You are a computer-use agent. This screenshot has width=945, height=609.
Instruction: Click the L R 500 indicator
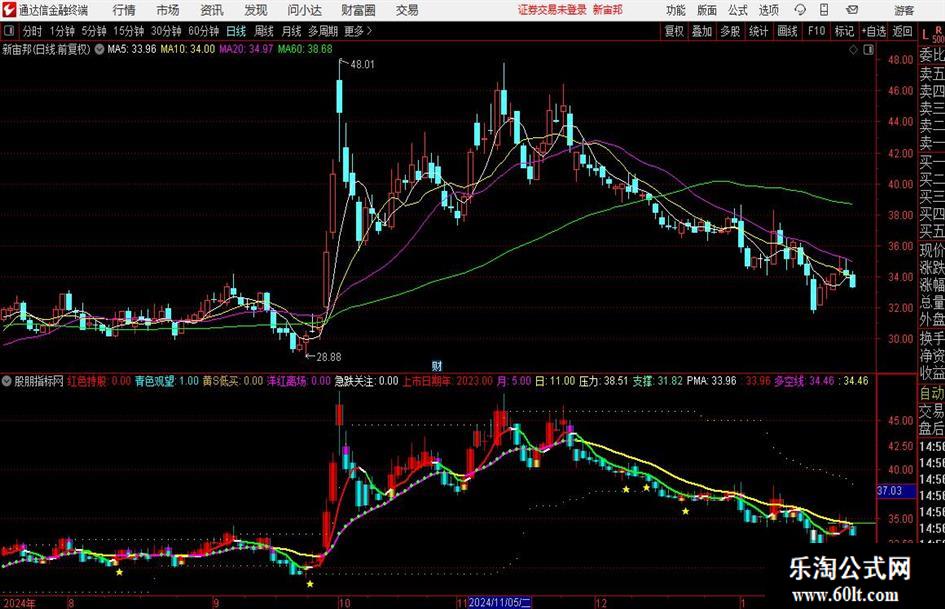click(x=932, y=33)
